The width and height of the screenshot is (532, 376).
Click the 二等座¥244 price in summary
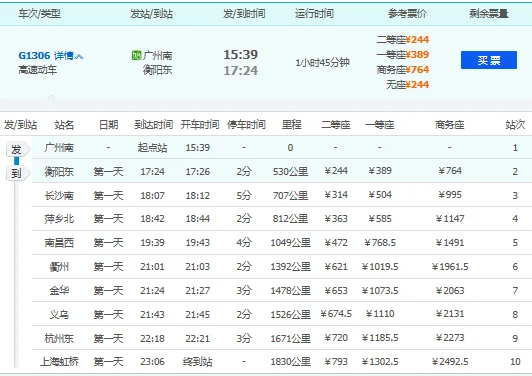[403, 40]
